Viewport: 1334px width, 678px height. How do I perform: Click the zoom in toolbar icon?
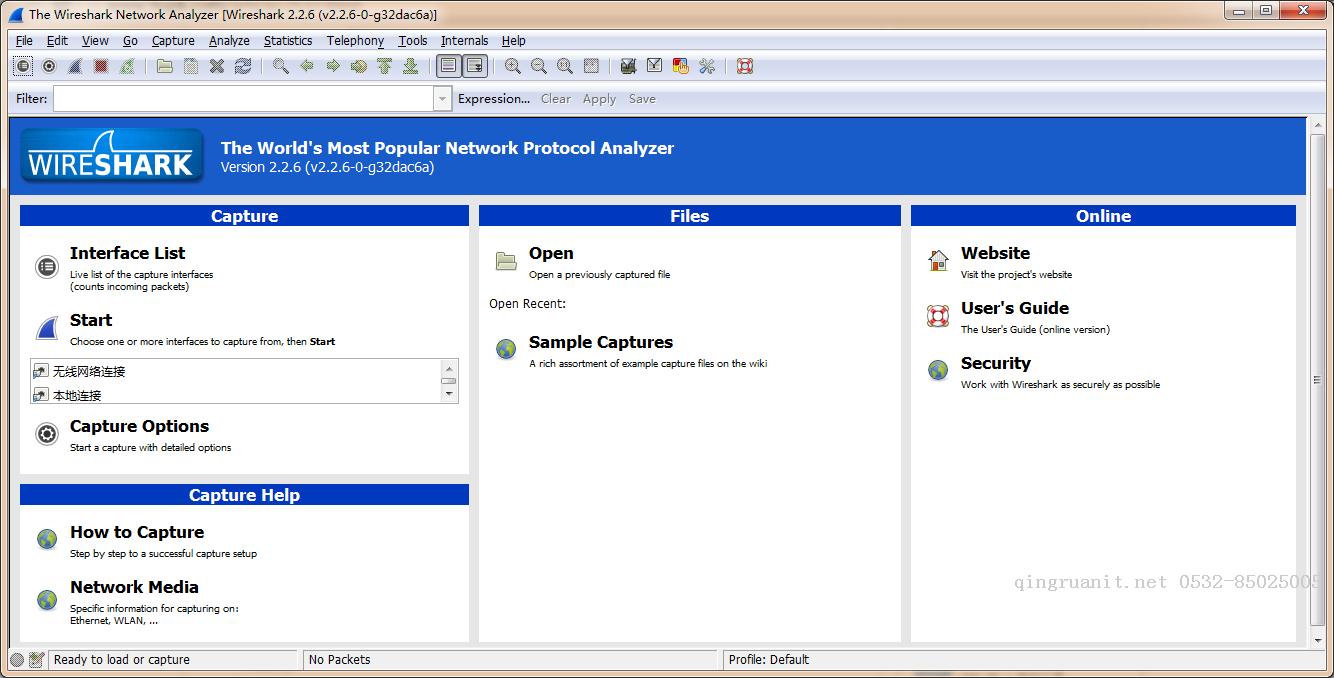click(x=513, y=66)
